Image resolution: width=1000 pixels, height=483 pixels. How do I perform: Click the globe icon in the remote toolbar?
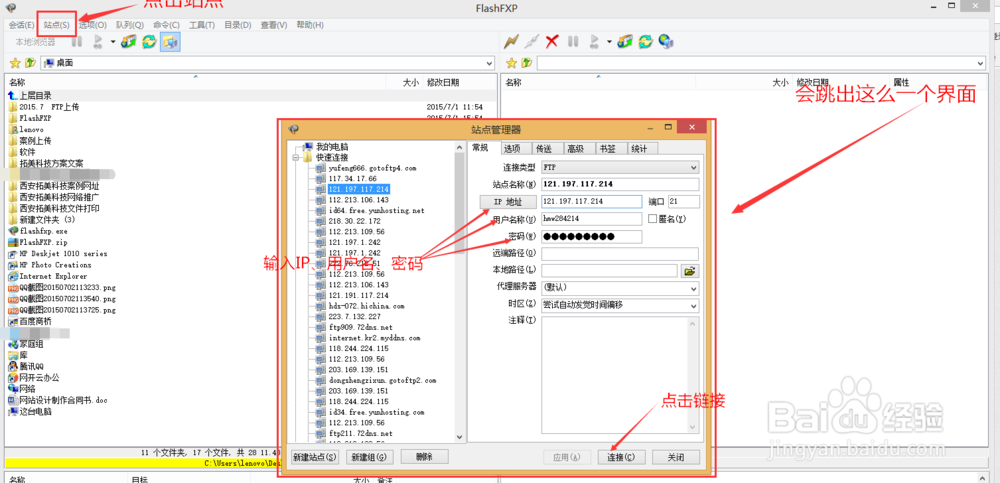[666, 42]
